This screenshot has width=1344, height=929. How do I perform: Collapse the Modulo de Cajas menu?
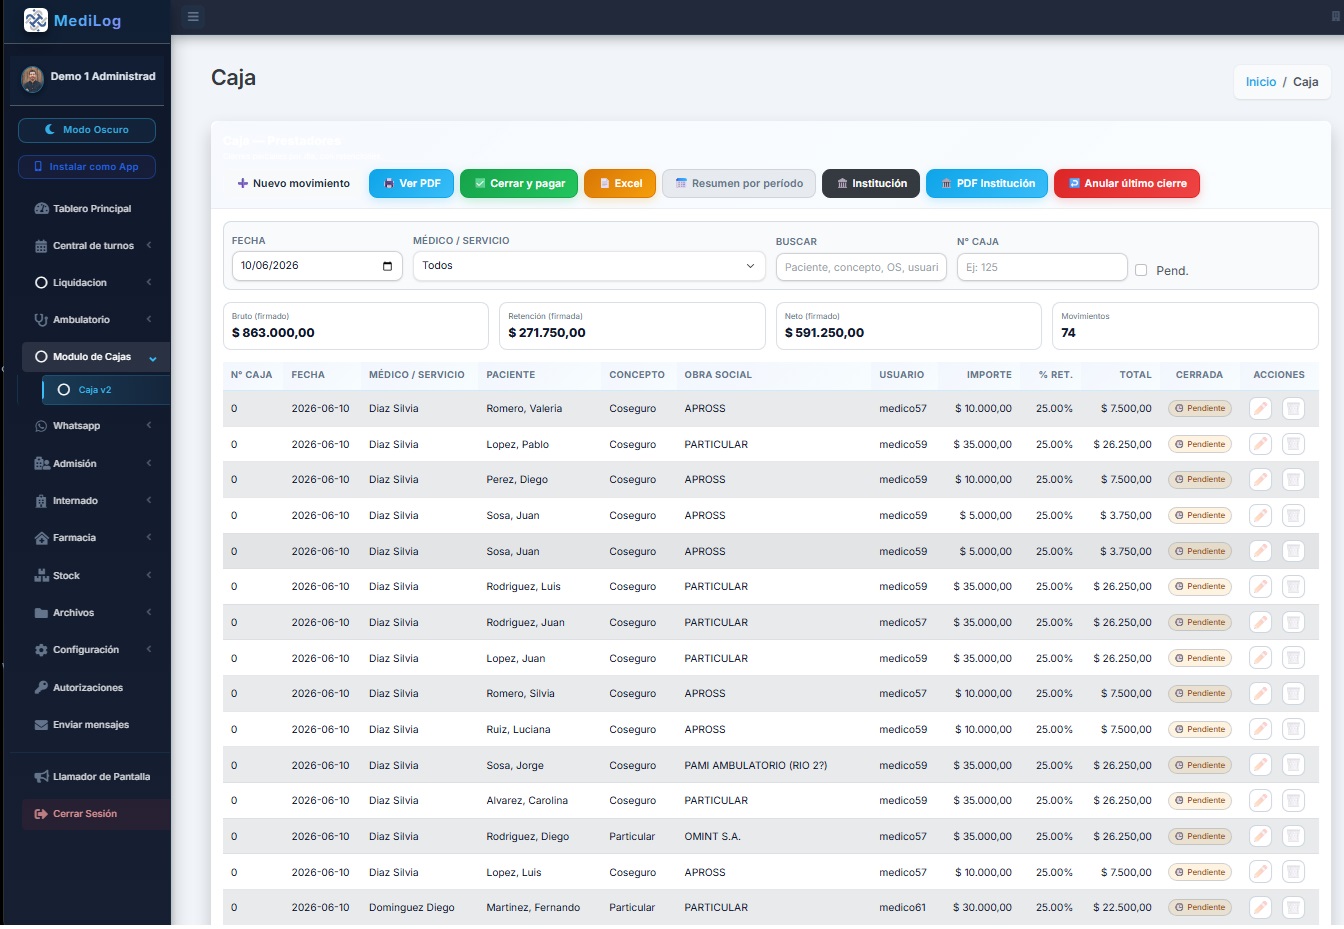tap(94, 357)
